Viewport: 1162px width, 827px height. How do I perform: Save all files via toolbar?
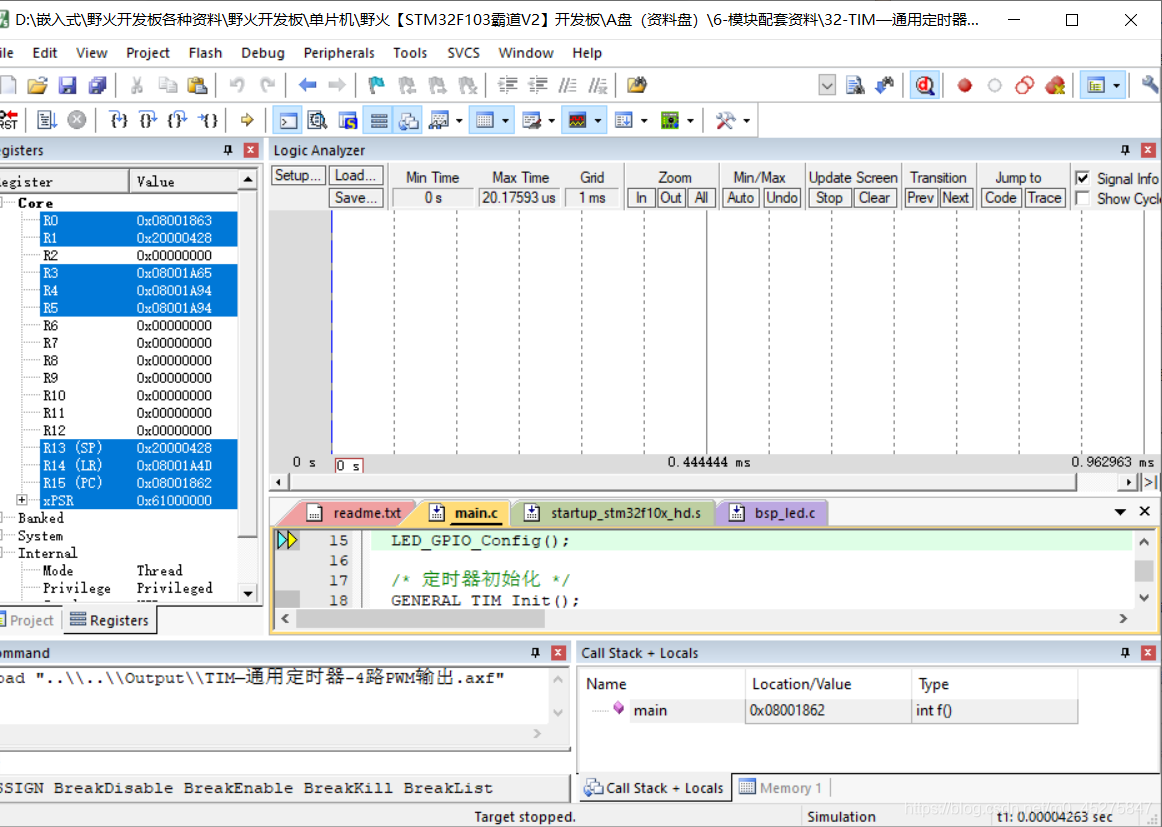97,85
